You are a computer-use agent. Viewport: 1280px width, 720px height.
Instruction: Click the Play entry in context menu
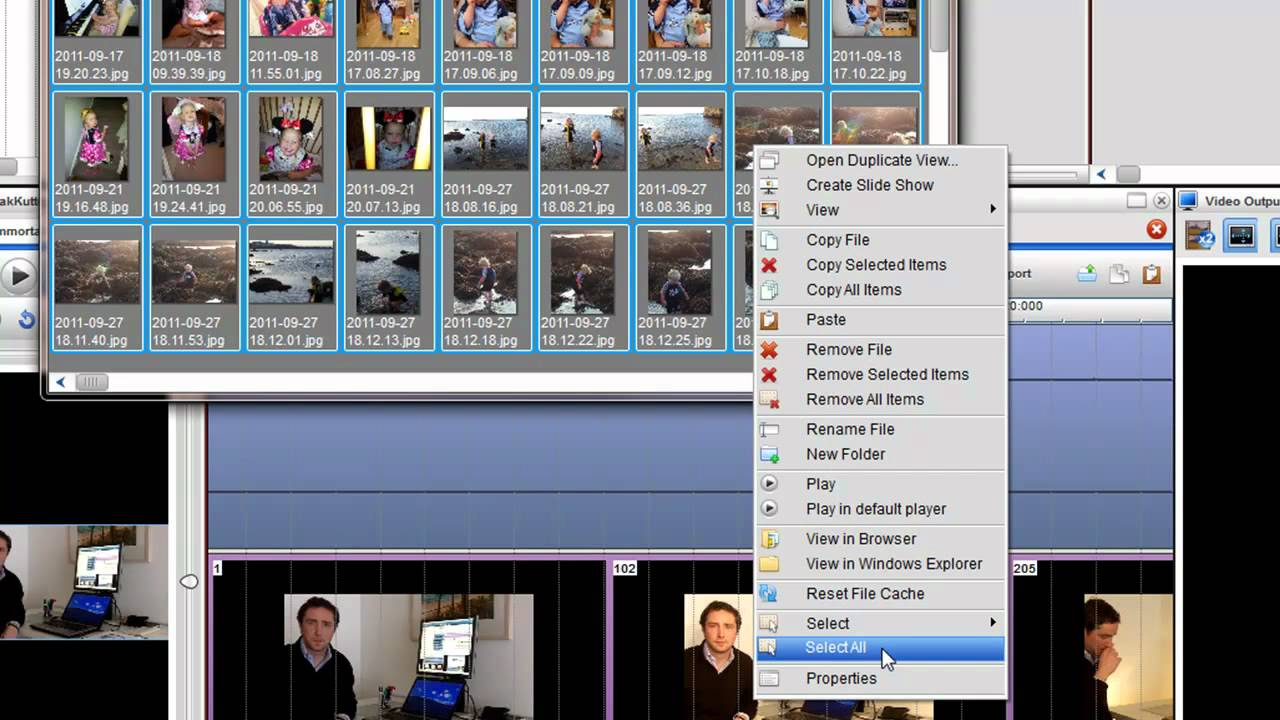[881, 484]
